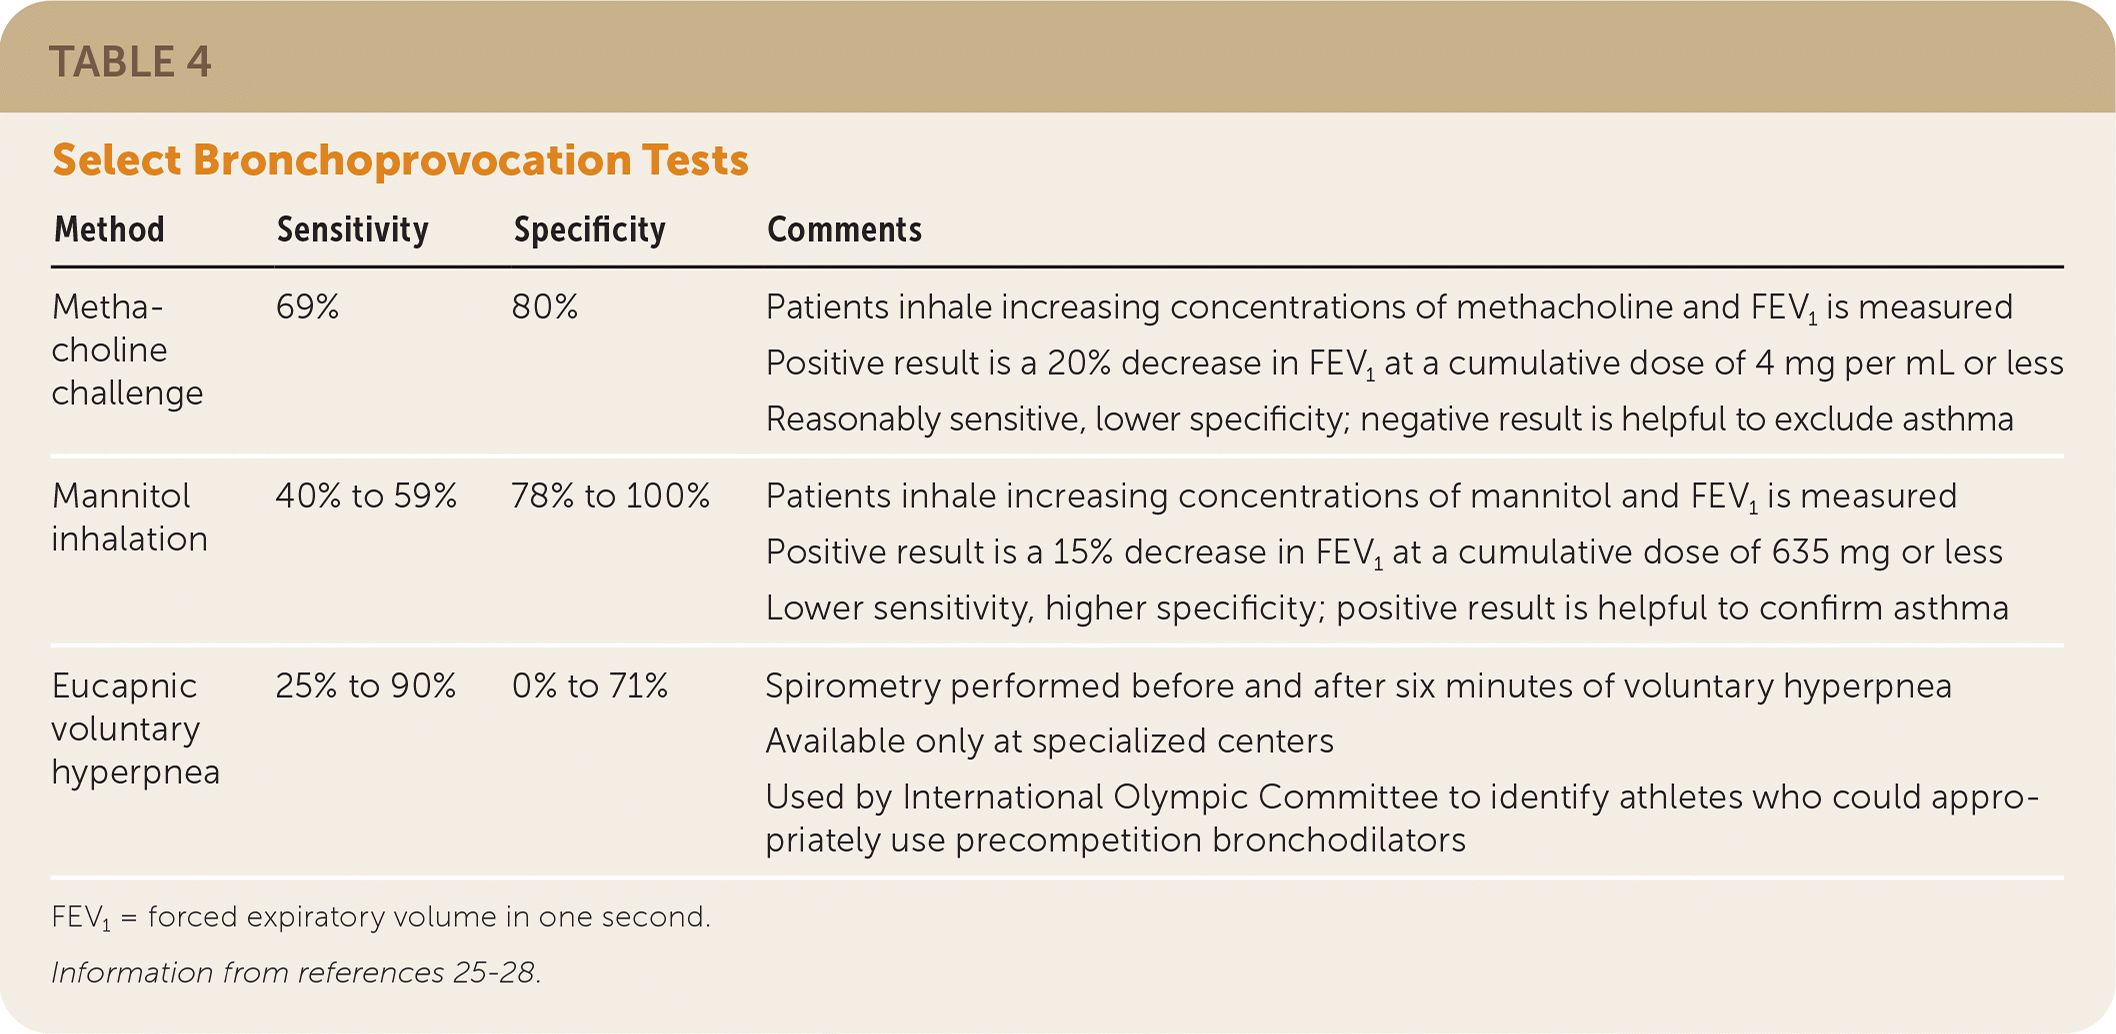The image size is (2116, 1034).
Task: Click the 635 mg cumulative dose comment
Action: [x=1384, y=552]
